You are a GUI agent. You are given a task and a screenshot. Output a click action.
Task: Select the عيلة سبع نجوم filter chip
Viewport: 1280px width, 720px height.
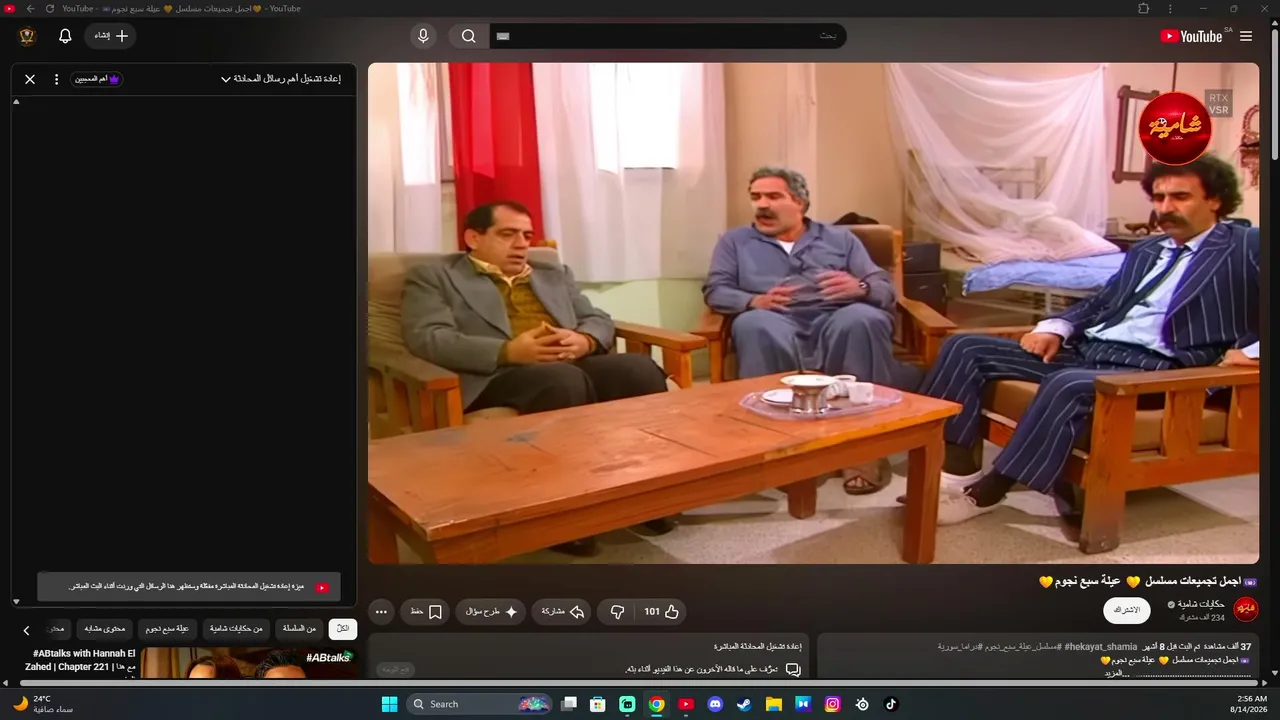tap(167, 629)
